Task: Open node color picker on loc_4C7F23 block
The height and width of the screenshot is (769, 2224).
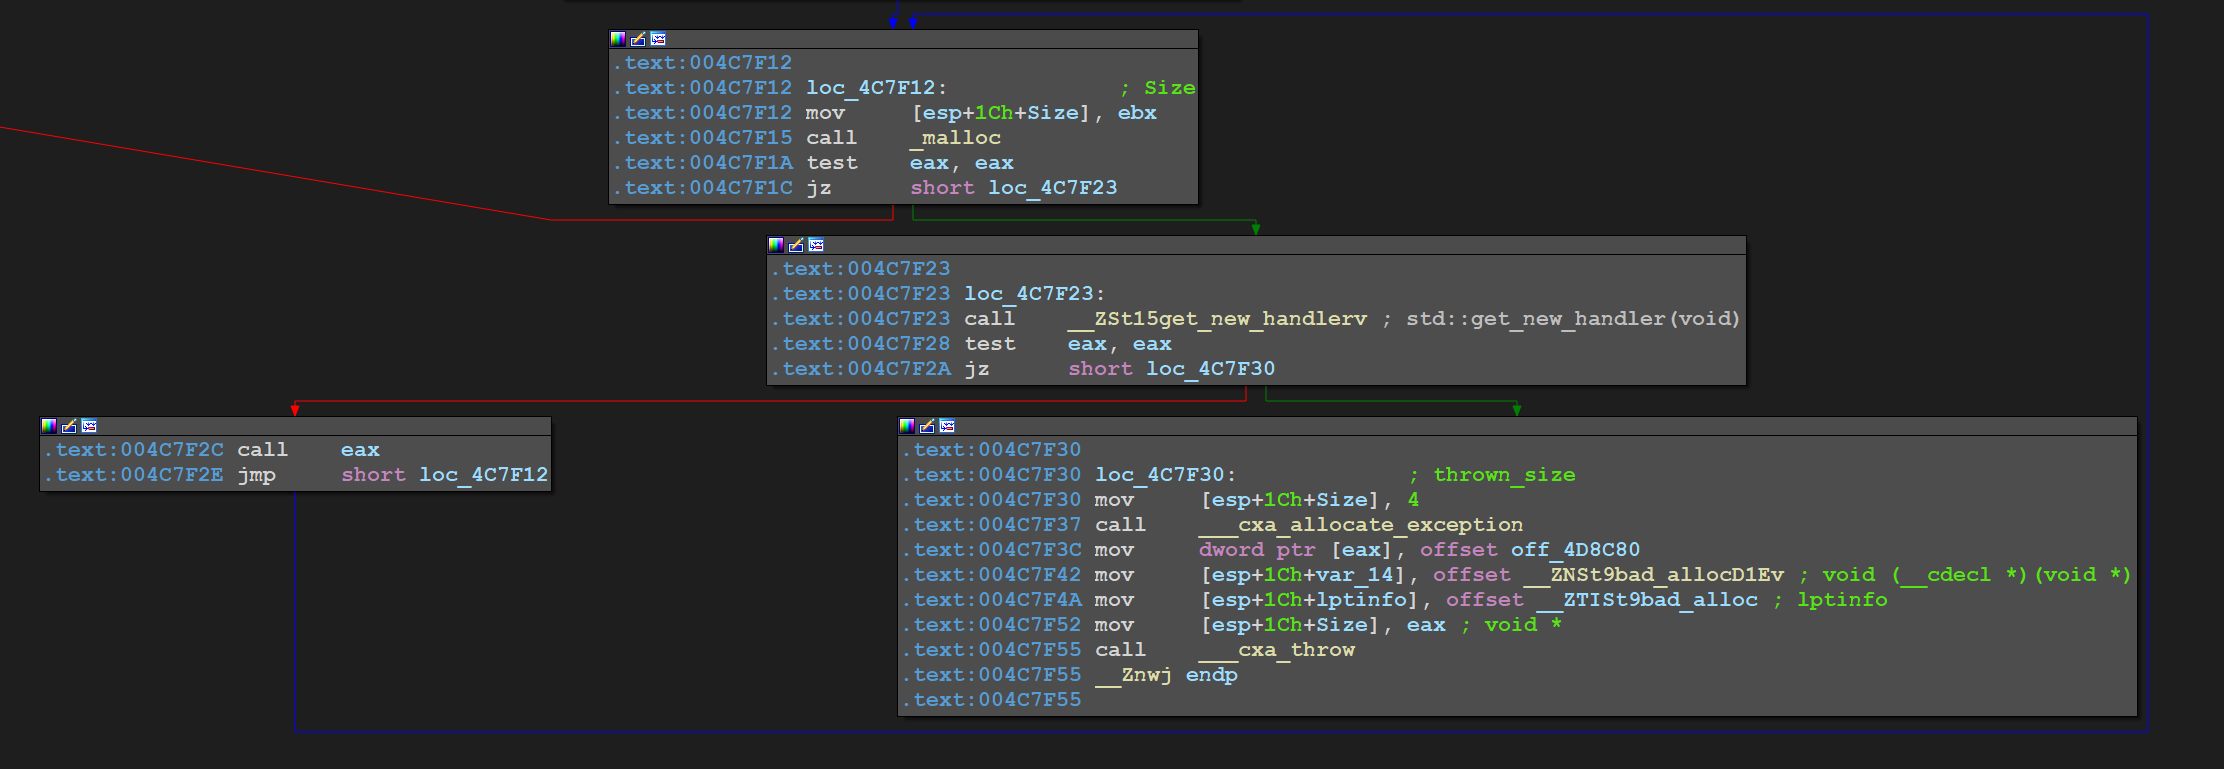Action: pyautogui.click(x=776, y=245)
